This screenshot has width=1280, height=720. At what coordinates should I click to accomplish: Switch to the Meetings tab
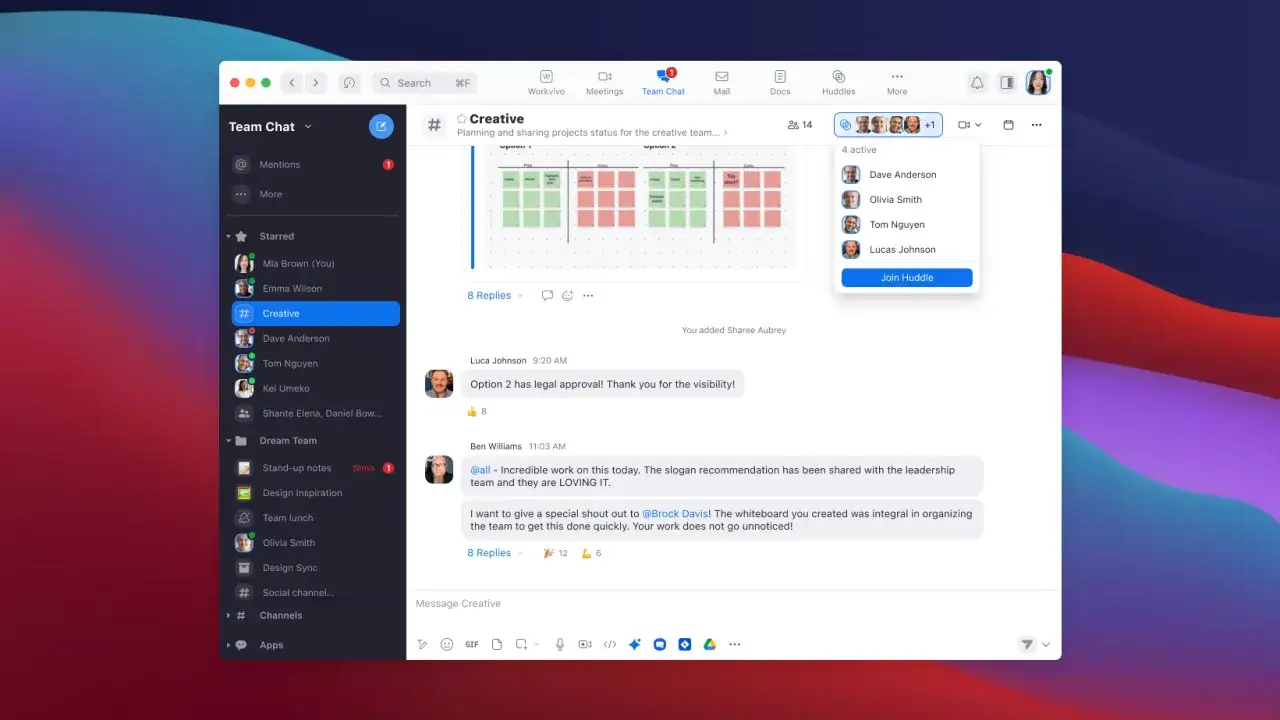click(x=604, y=83)
